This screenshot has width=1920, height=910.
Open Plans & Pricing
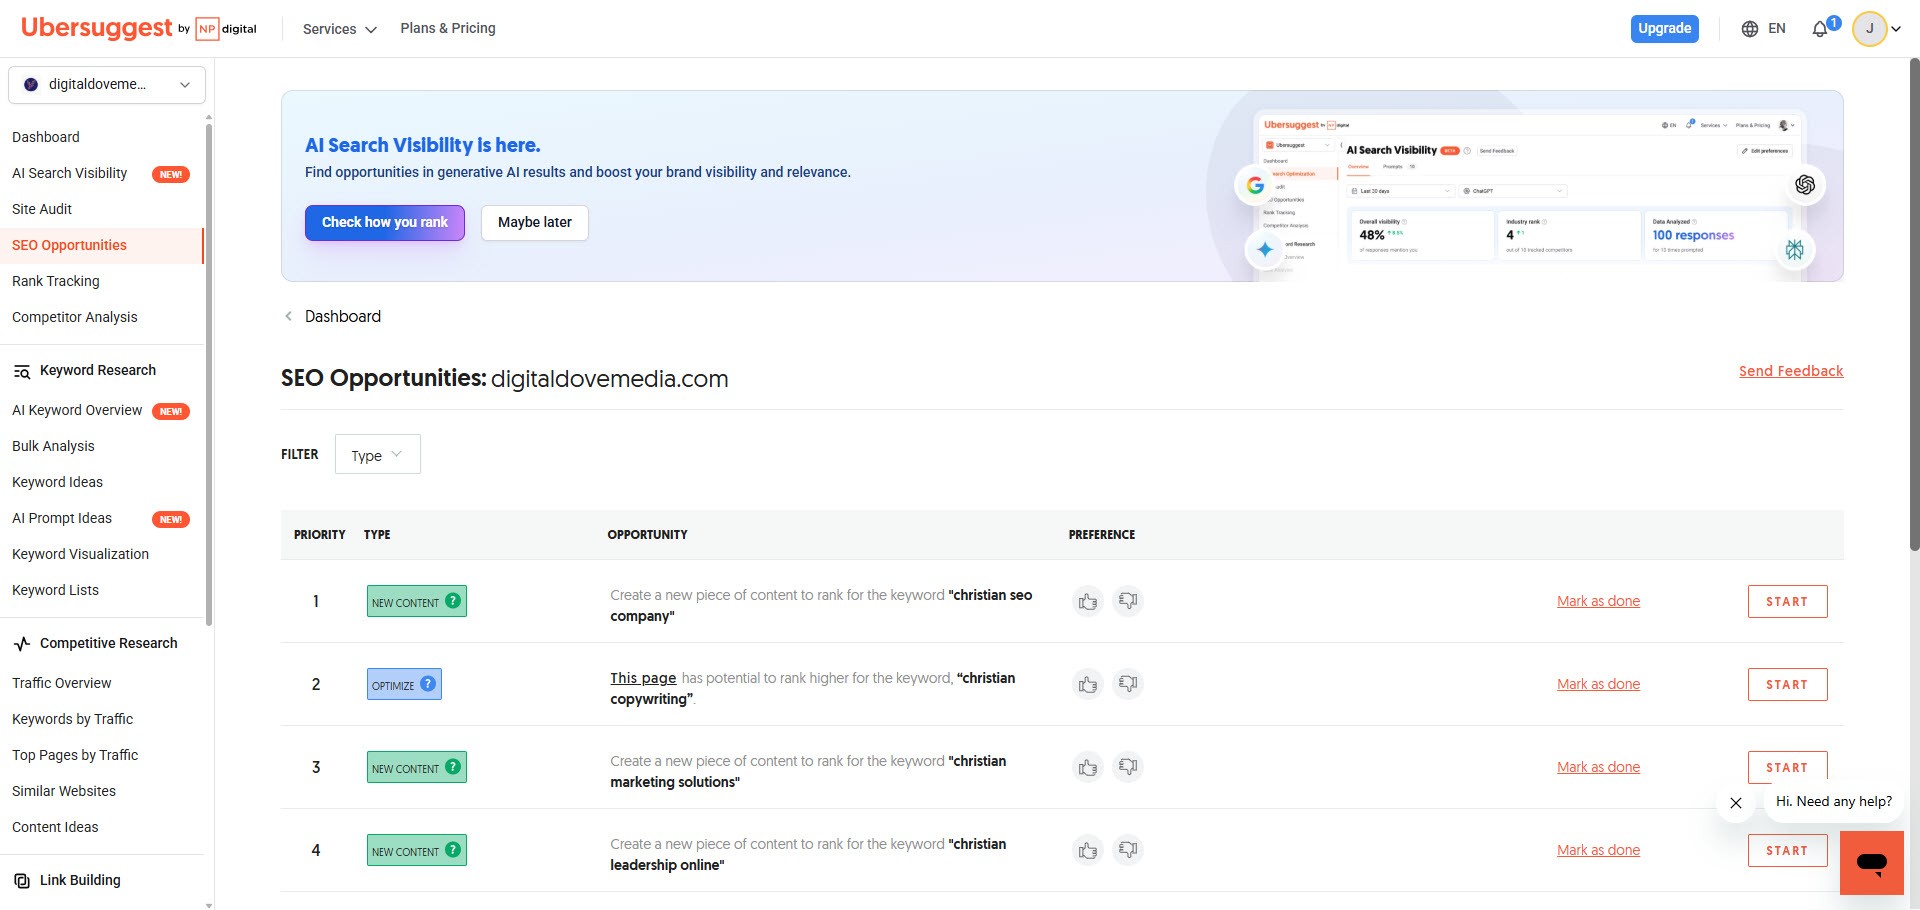pos(448,28)
